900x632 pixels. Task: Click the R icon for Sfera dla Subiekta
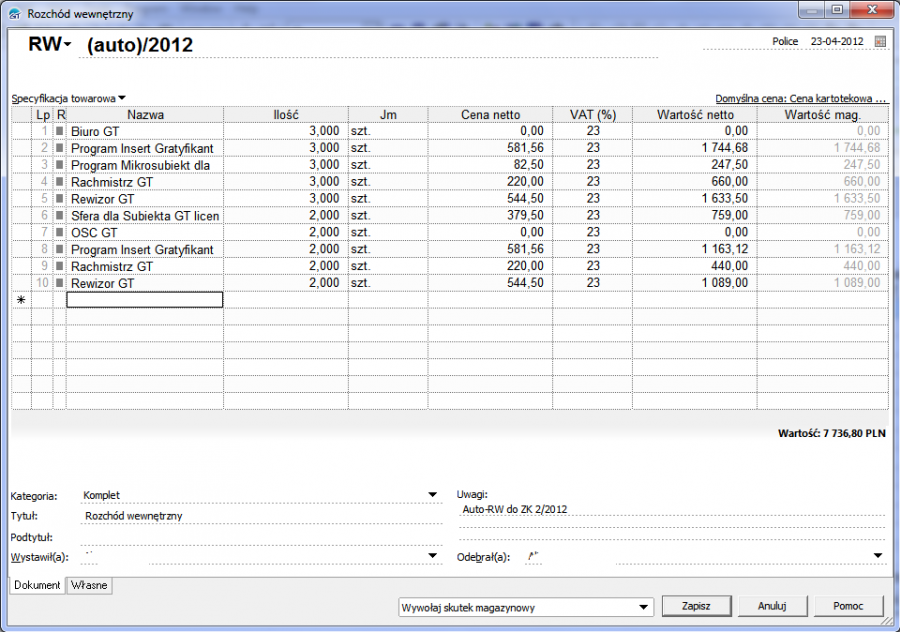[x=60, y=215]
